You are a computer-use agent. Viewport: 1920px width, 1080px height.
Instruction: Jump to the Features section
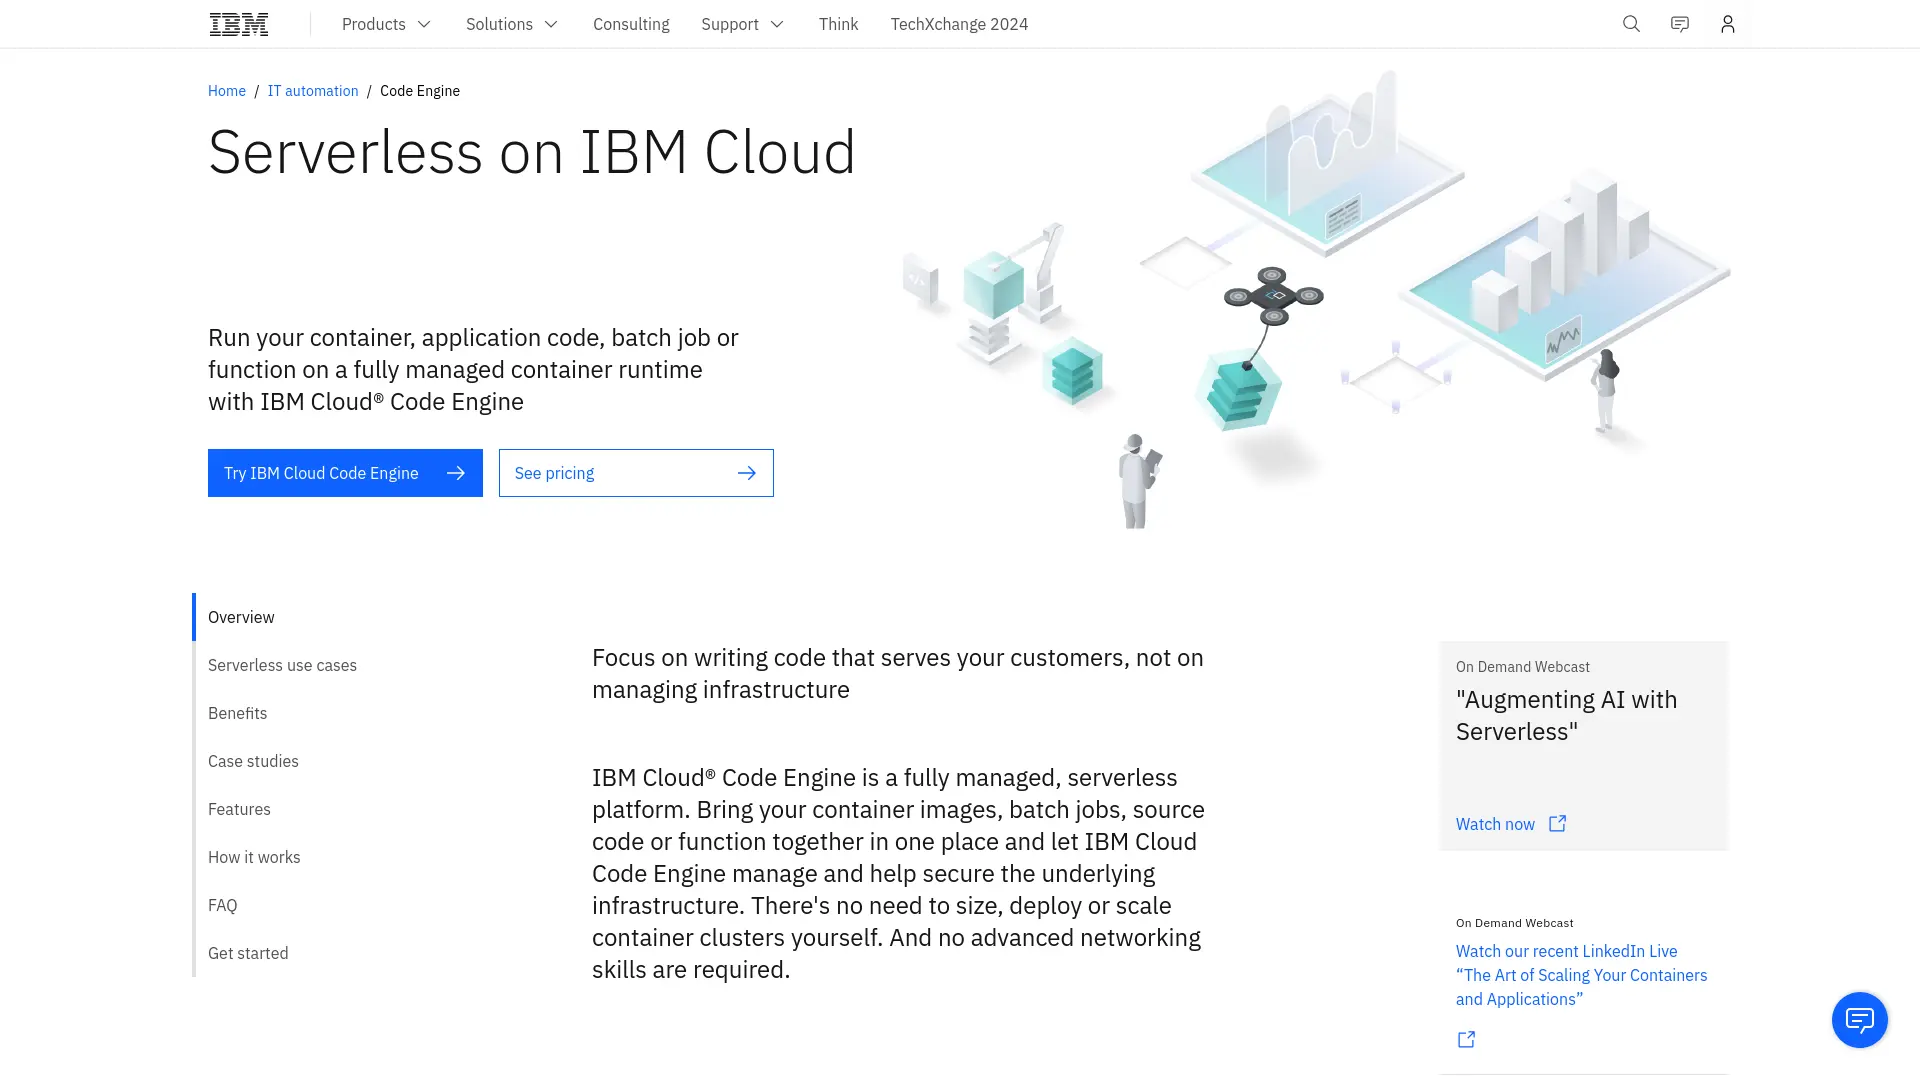pyautogui.click(x=239, y=809)
